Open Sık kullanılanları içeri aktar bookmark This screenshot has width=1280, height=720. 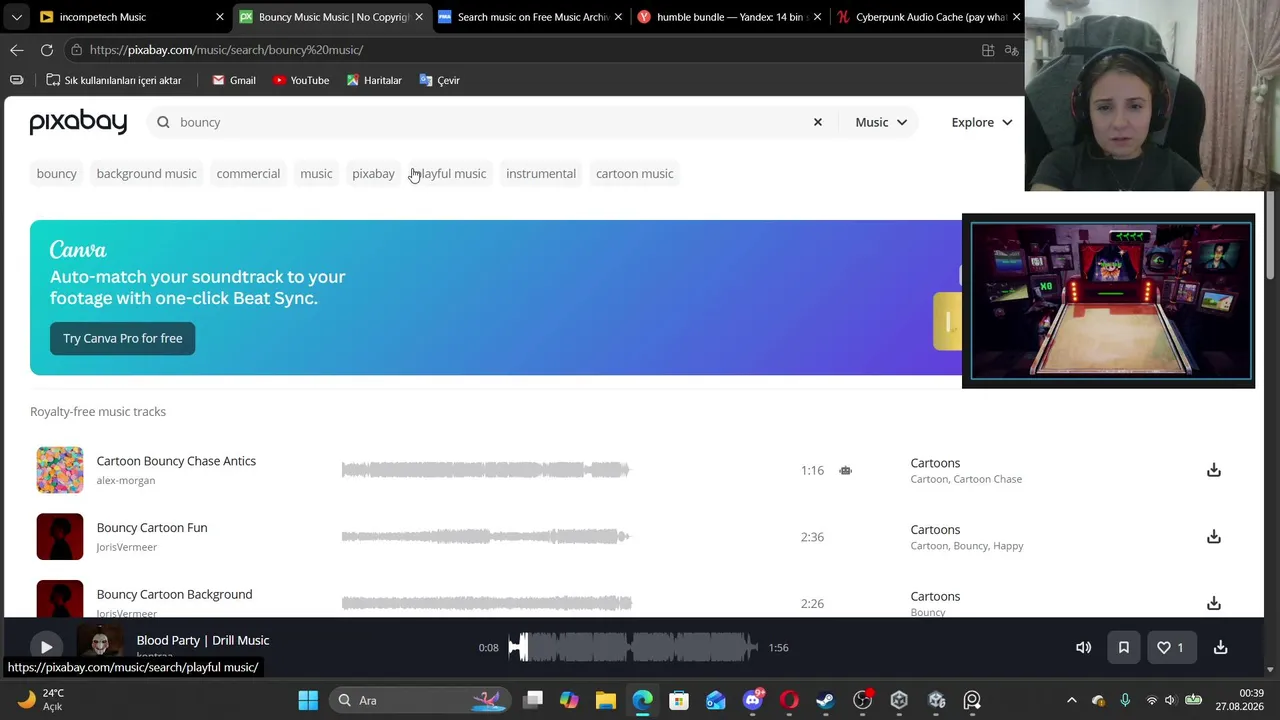click(x=113, y=80)
